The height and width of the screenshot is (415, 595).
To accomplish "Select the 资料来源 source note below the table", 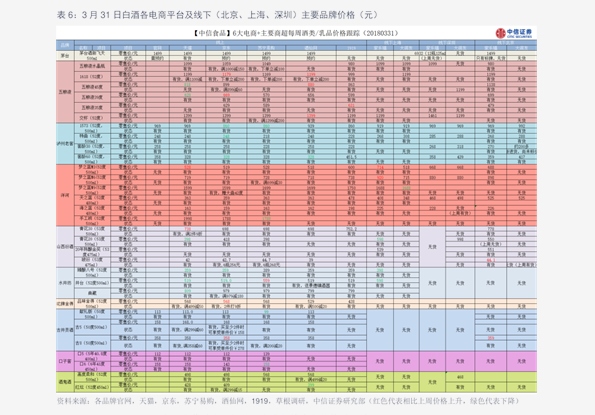I will [x=288, y=401].
